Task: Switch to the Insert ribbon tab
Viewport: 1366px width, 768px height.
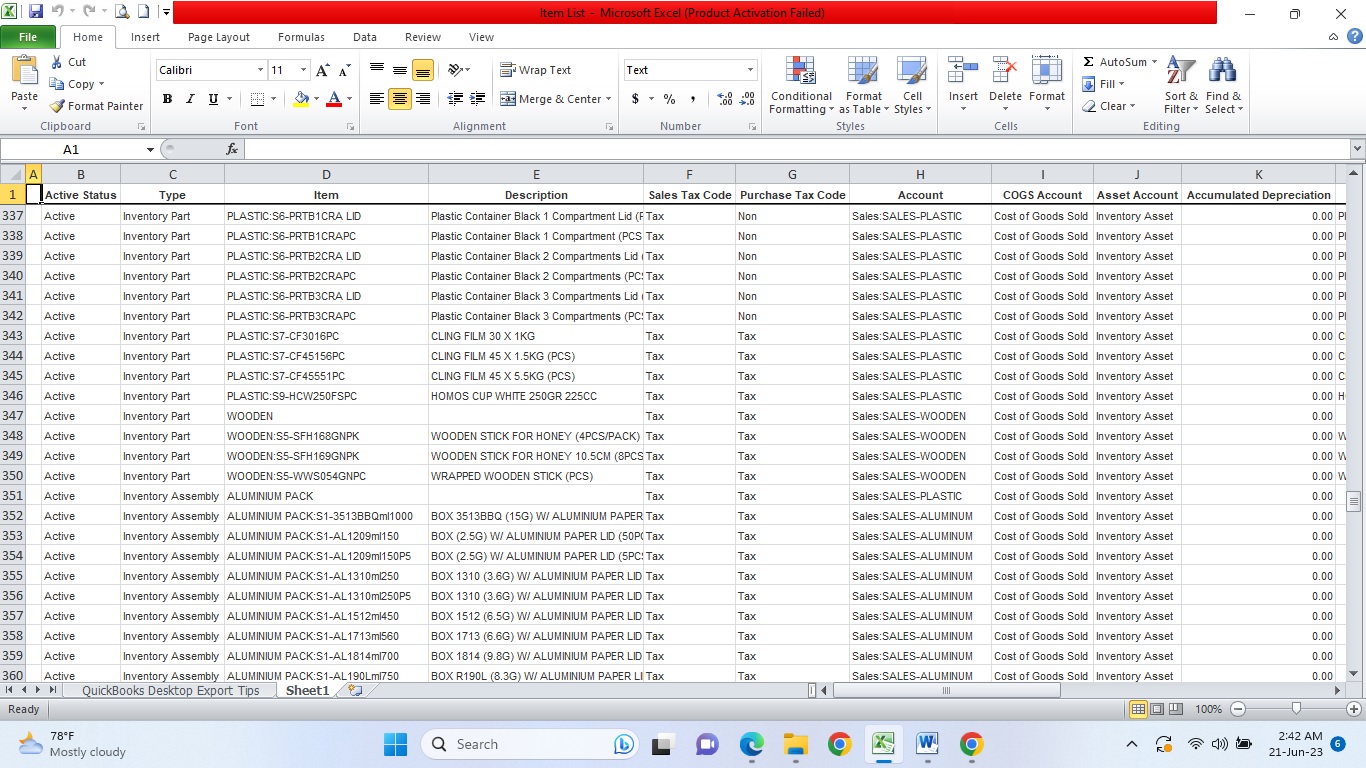Action: pyautogui.click(x=145, y=37)
